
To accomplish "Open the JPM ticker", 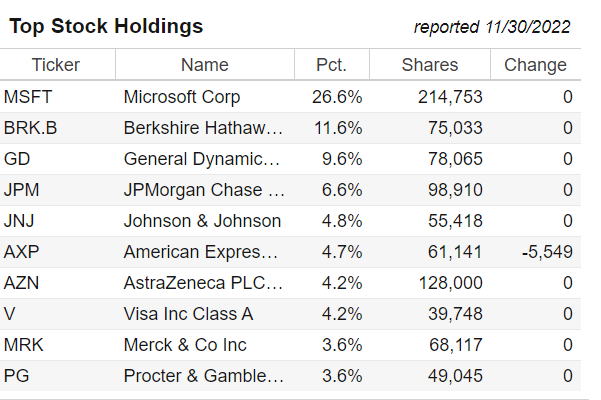I will [x=22, y=190].
